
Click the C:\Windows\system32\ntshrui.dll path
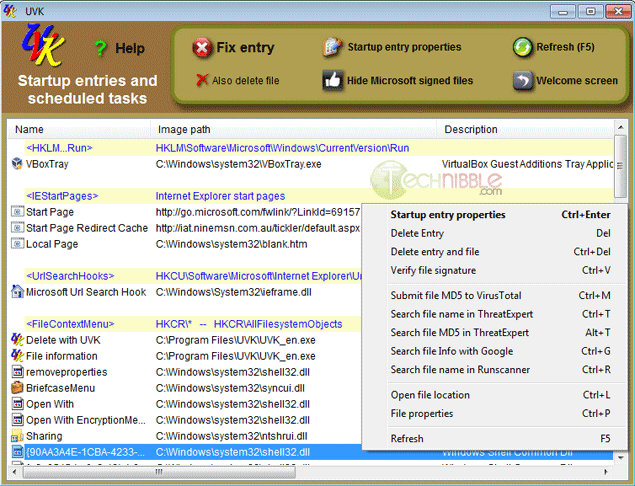click(x=232, y=436)
